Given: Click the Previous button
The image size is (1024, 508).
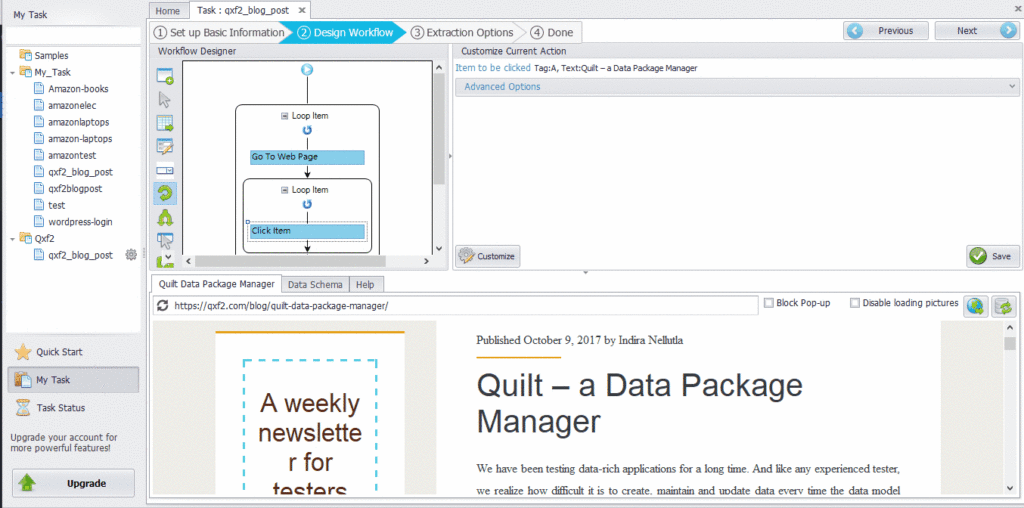Looking at the screenshot, I should 887,31.
